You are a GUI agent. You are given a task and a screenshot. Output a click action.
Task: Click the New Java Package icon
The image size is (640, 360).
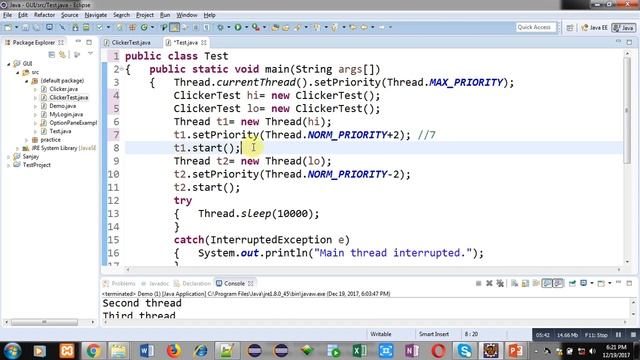point(132,27)
